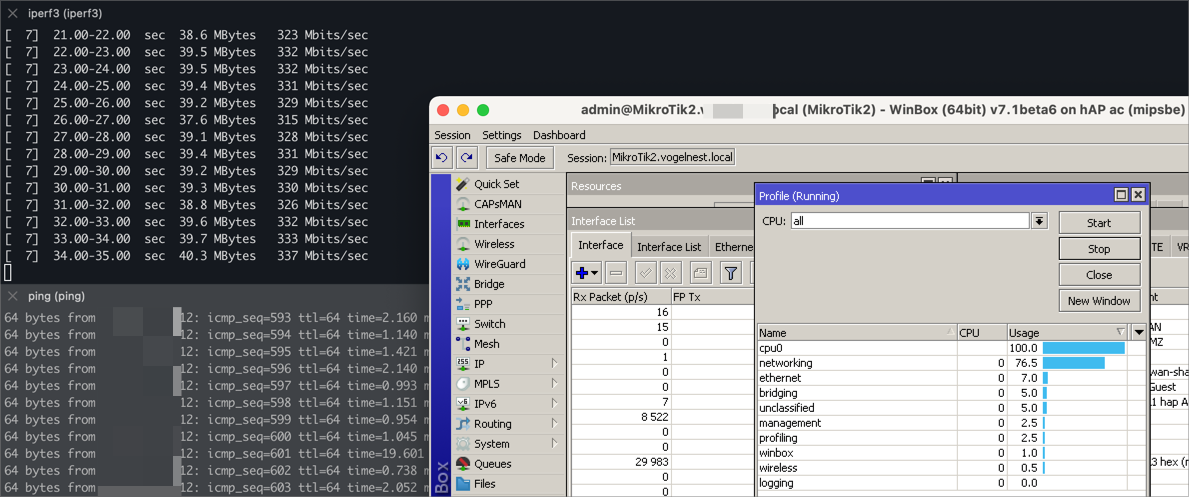Open Routing icon in sidebar
The width and height of the screenshot is (1189, 497).
point(463,423)
